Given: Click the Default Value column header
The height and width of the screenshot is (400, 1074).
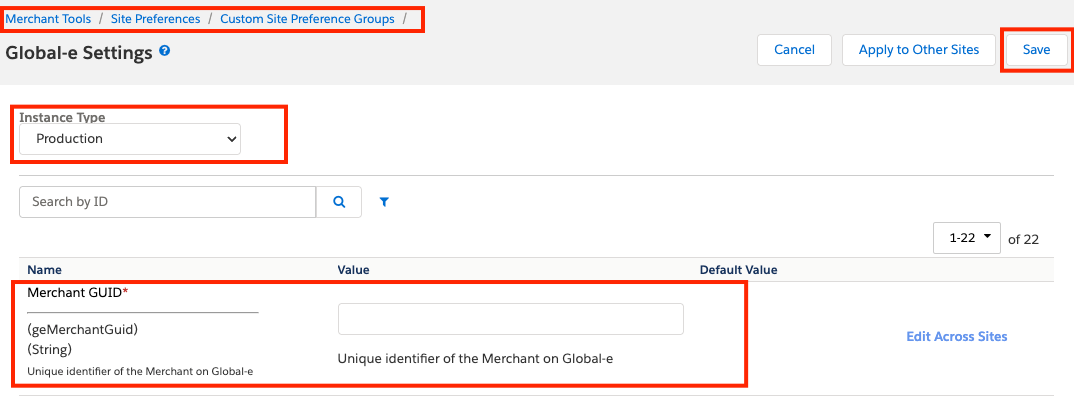Looking at the screenshot, I should click(738, 270).
